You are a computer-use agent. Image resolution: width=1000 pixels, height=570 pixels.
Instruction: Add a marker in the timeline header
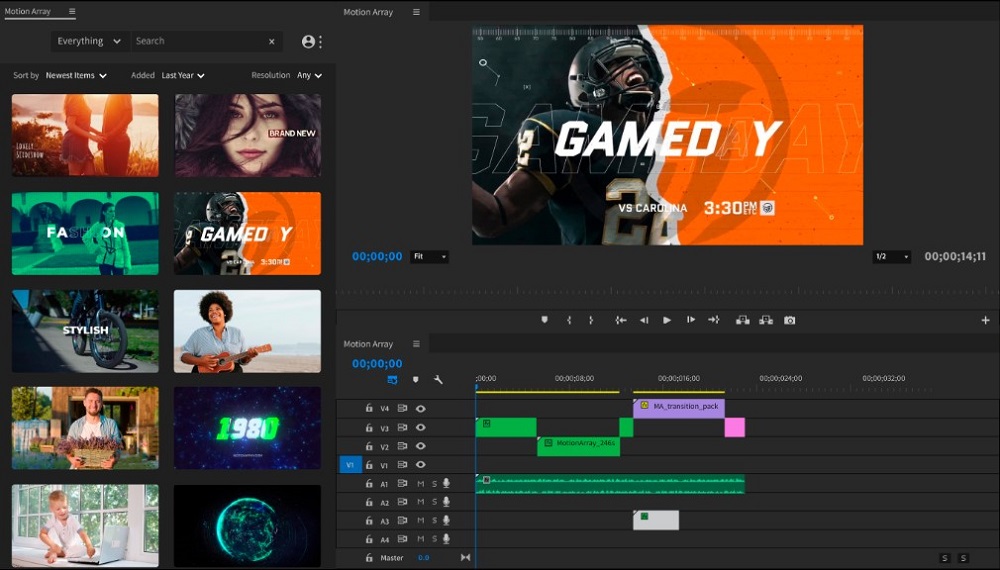[x=416, y=379]
